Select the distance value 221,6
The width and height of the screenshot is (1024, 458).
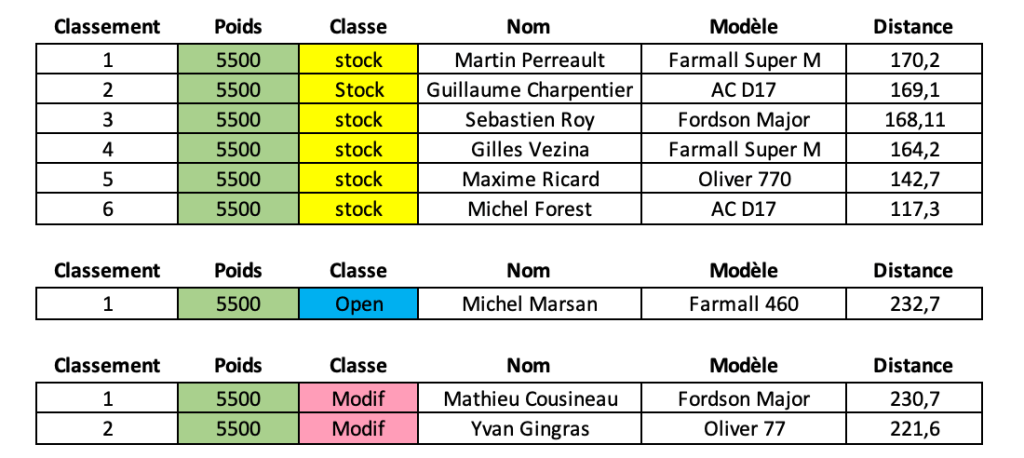click(x=912, y=430)
